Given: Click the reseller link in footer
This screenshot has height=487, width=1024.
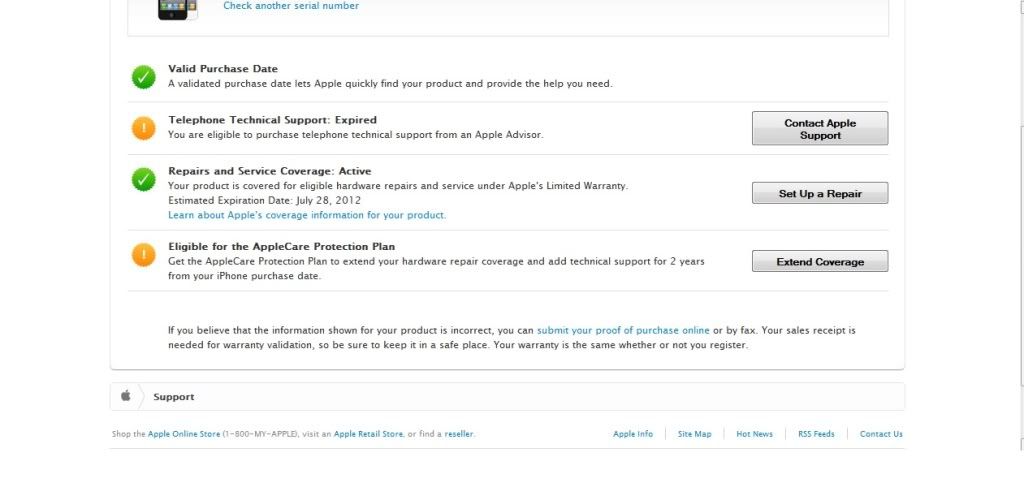Looking at the screenshot, I should click(458, 434).
